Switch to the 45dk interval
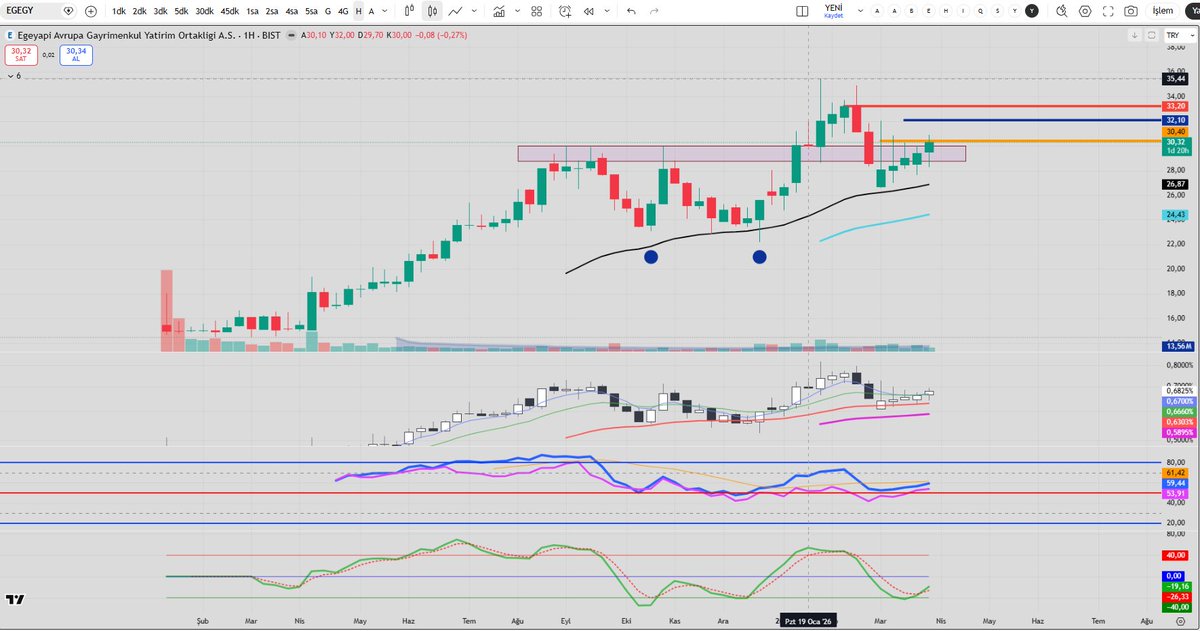Image resolution: width=1200 pixels, height=631 pixels. [230, 11]
